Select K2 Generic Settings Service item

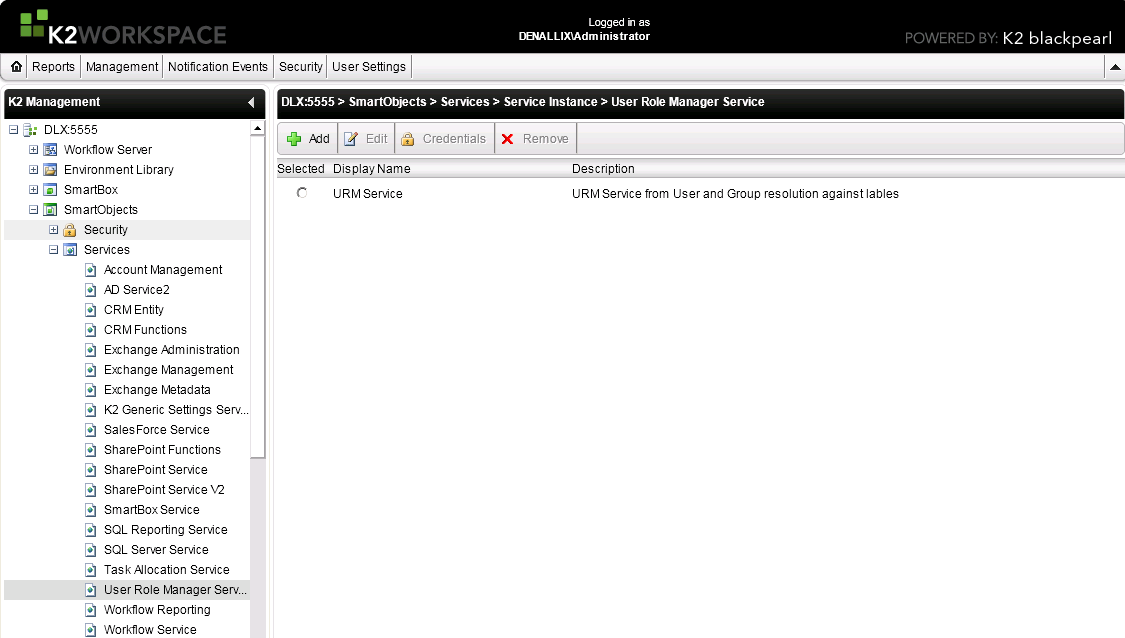[176, 410]
